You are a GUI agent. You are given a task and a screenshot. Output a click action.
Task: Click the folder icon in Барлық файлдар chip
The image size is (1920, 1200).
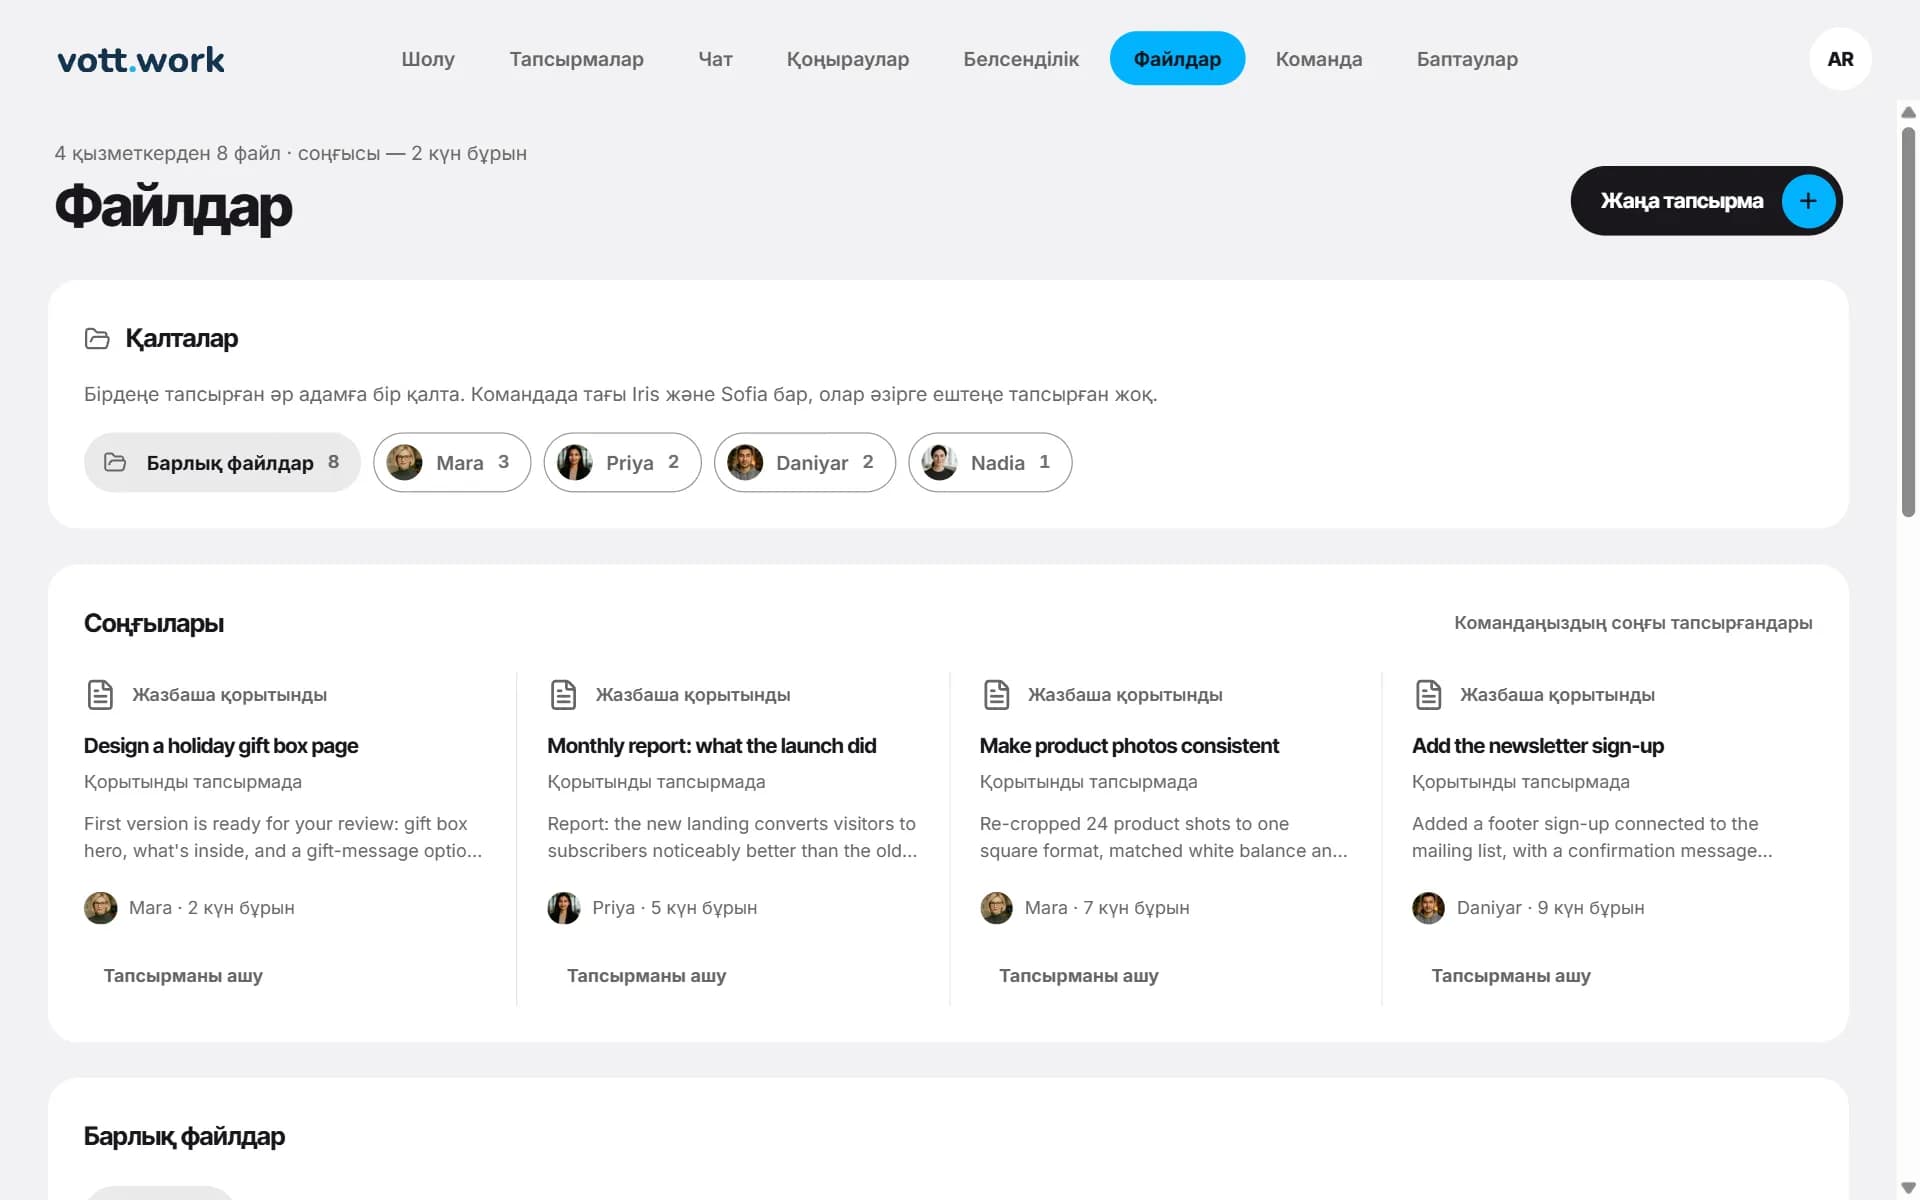click(x=115, y=462)
